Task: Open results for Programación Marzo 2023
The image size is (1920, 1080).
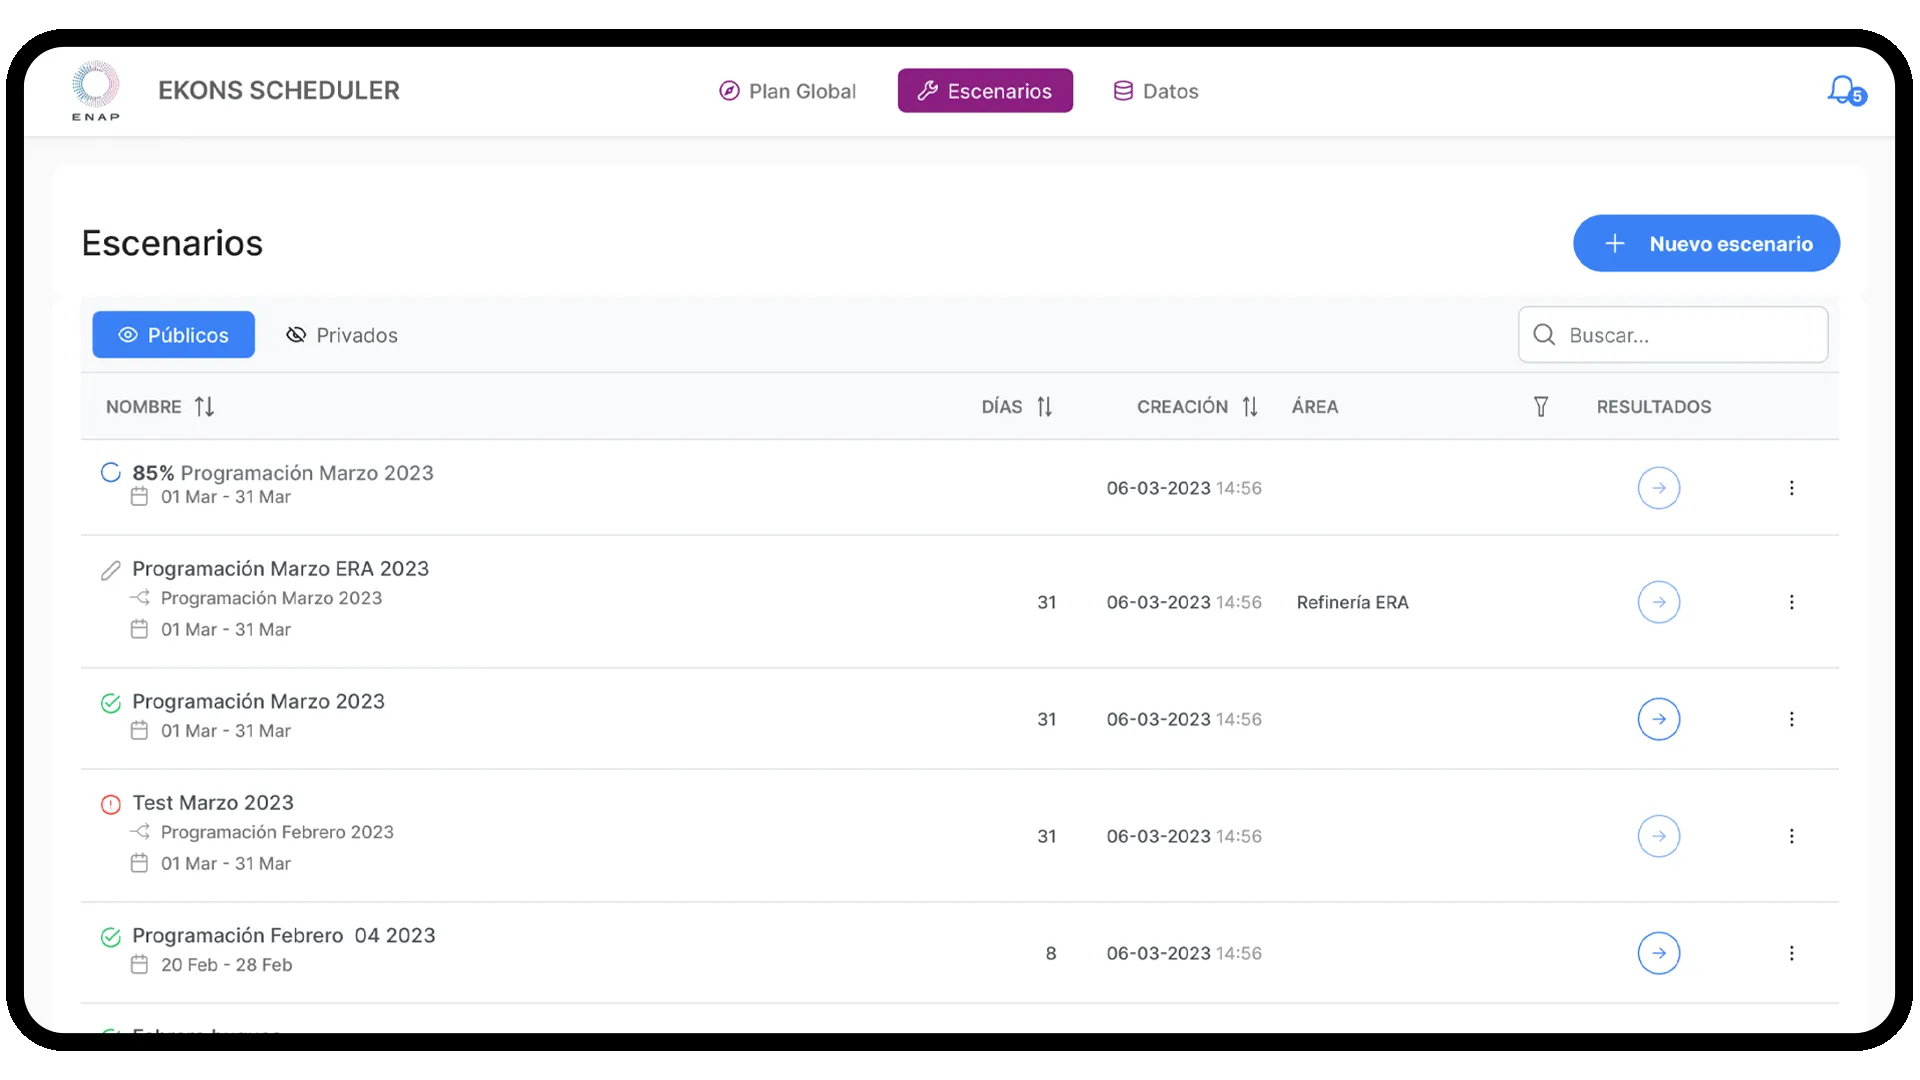Action: (1659, 719)
